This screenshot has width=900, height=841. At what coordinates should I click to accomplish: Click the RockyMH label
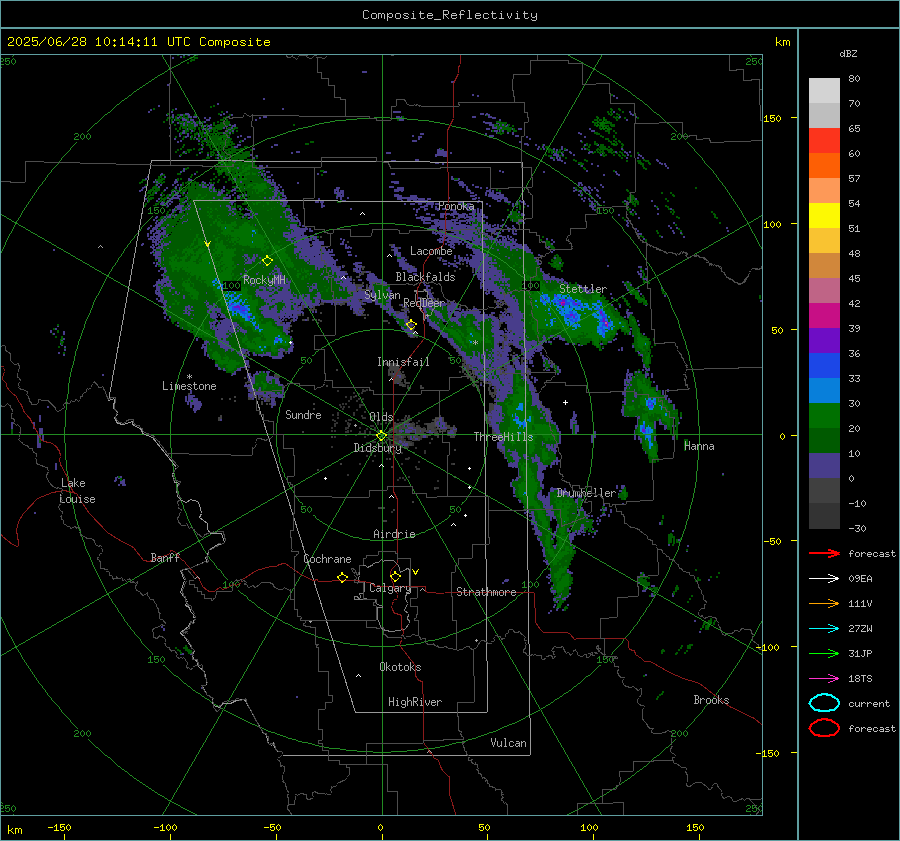264,280
